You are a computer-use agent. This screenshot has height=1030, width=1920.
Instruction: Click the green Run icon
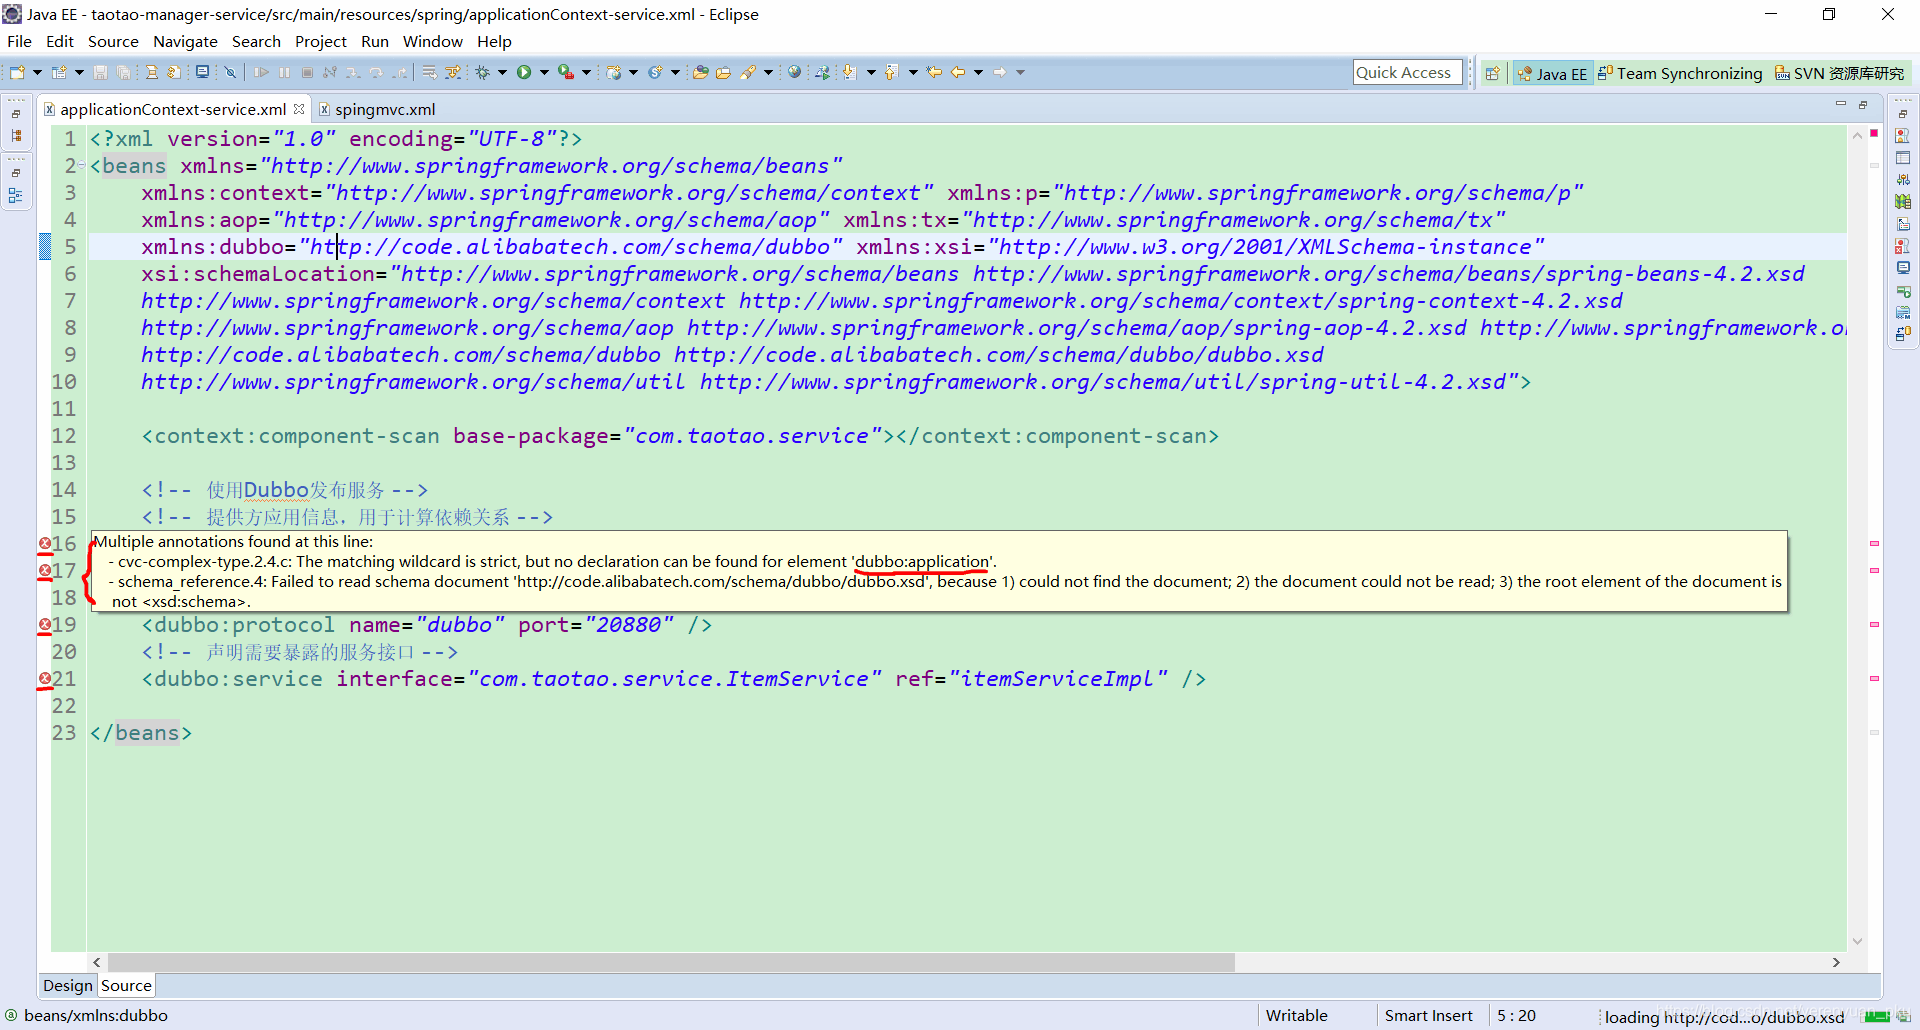(x=523, y=72)
